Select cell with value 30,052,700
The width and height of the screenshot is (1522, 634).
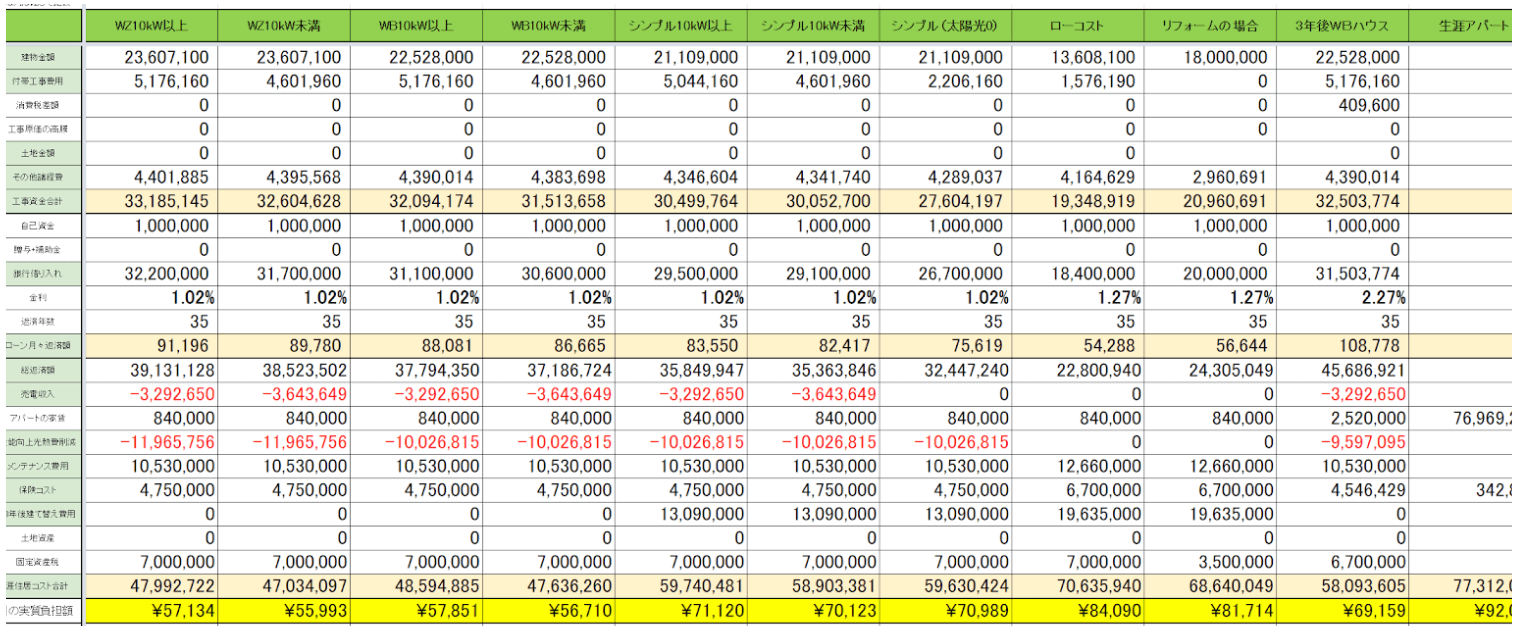(x=811, y=201)
